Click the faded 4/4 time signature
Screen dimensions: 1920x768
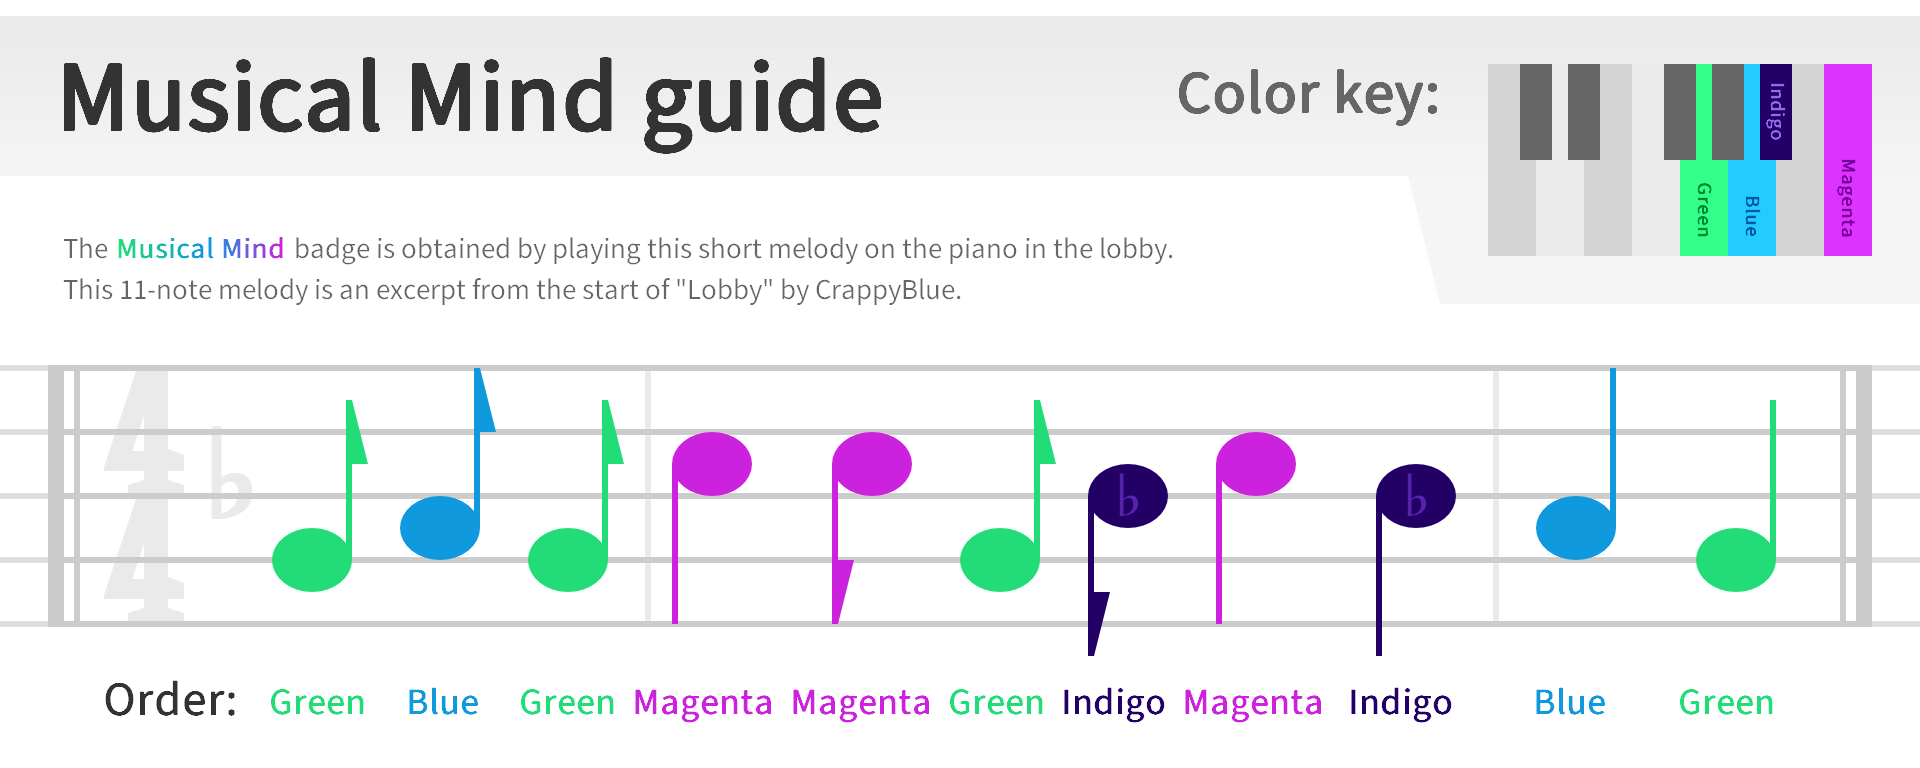point(144,495)
